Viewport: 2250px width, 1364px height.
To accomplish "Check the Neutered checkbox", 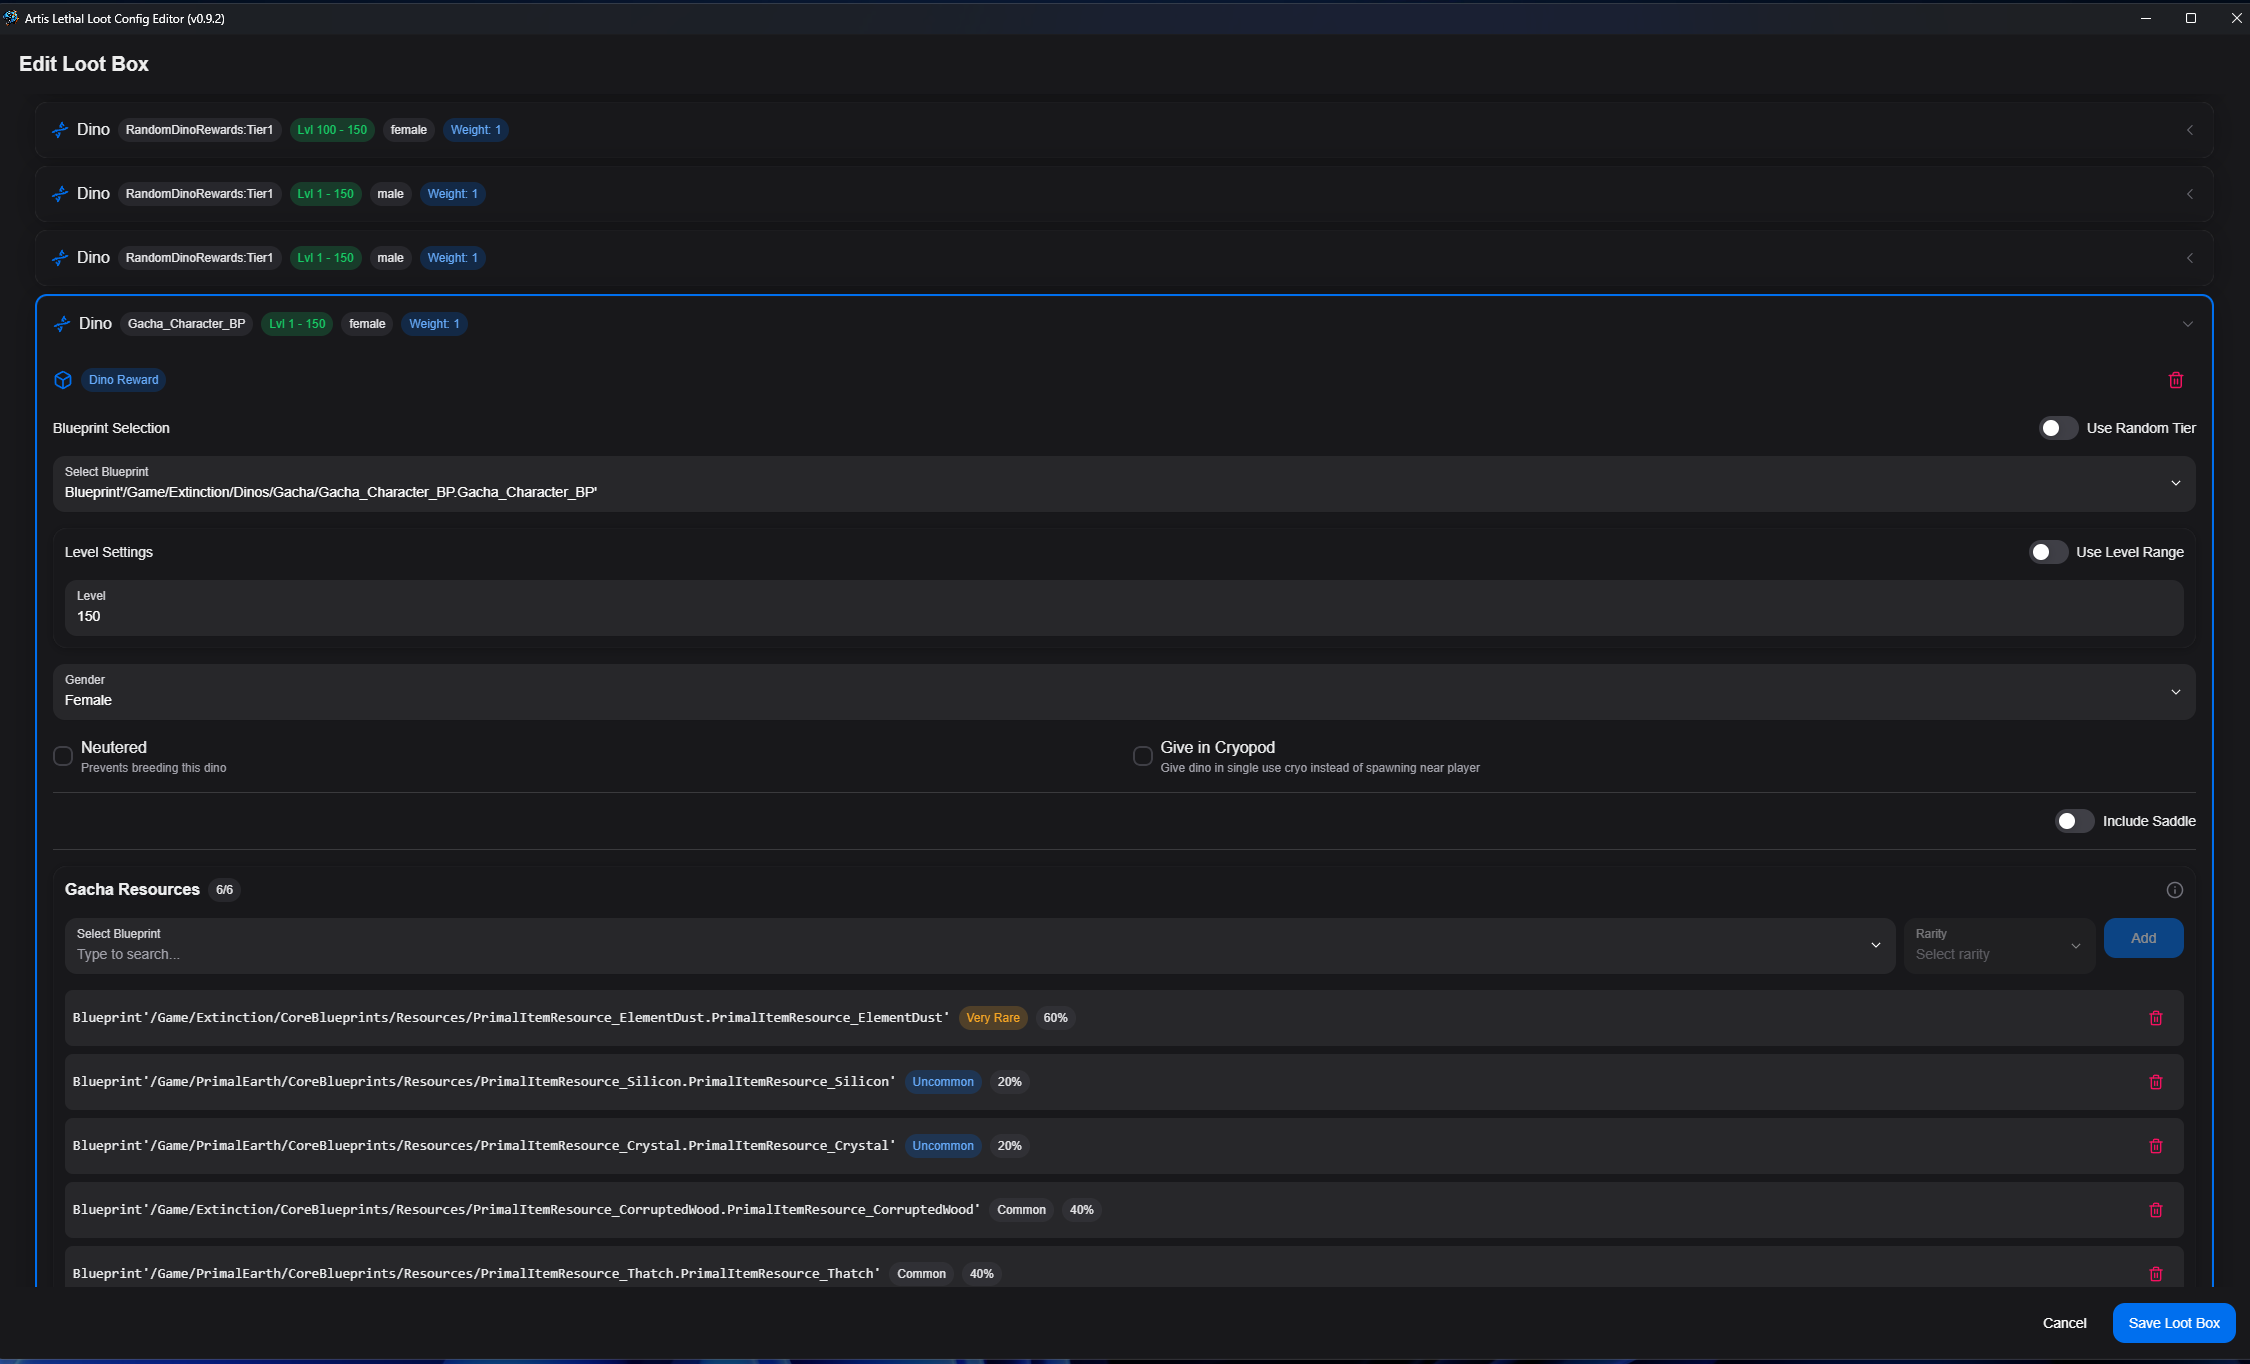I will click(63, 756).
